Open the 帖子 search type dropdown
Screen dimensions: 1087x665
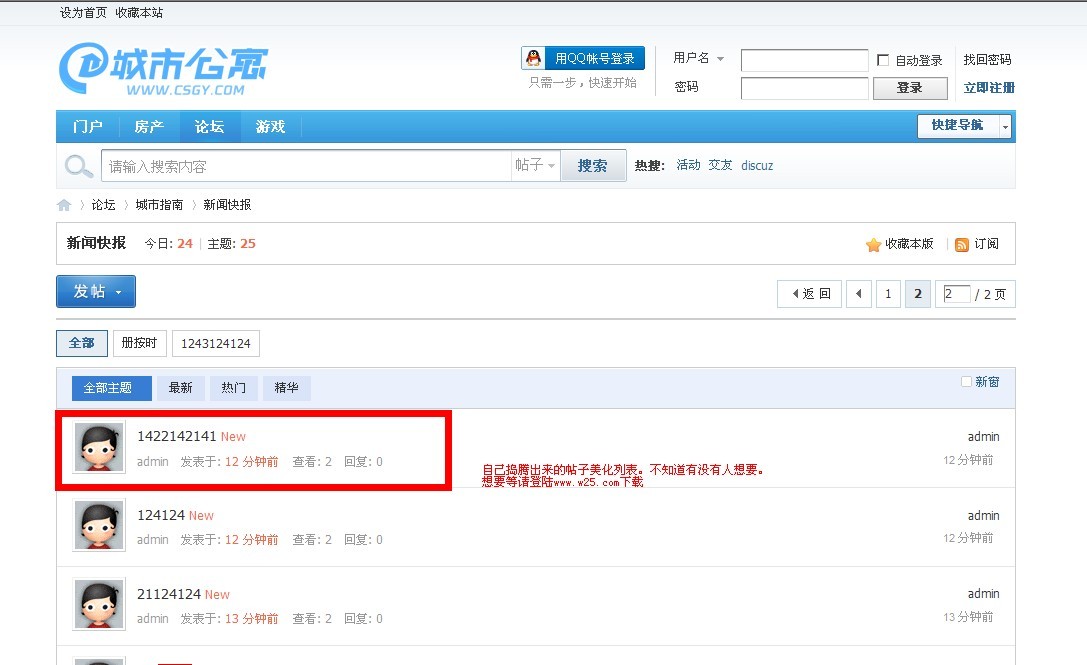click(x=535, y=165)
